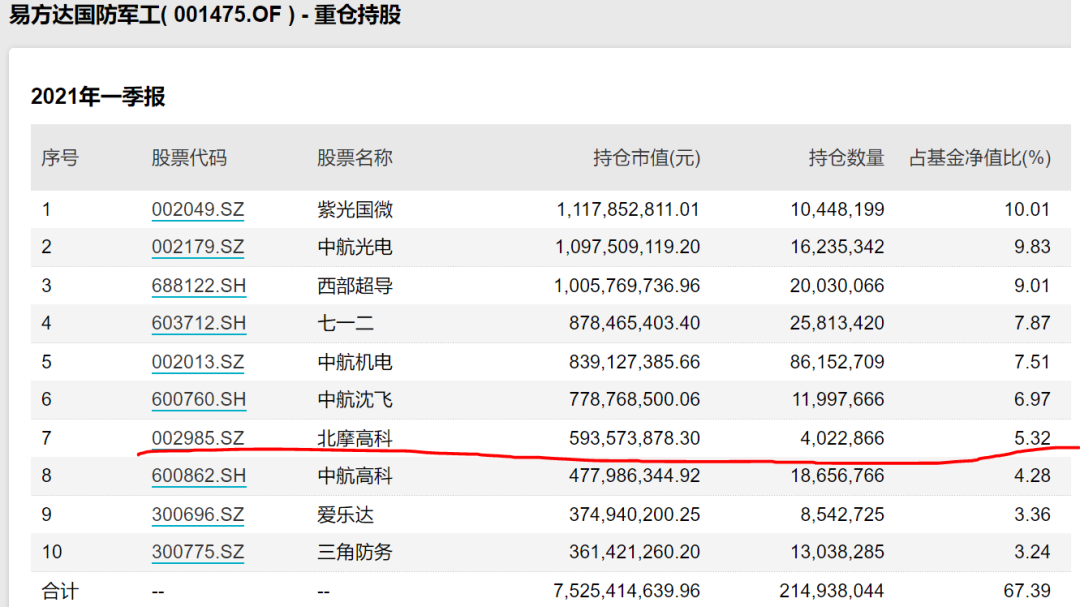The image size is (1080, 607).
Task: Click the 持仓市值(元) column header
Action: (x=647, y=158)
